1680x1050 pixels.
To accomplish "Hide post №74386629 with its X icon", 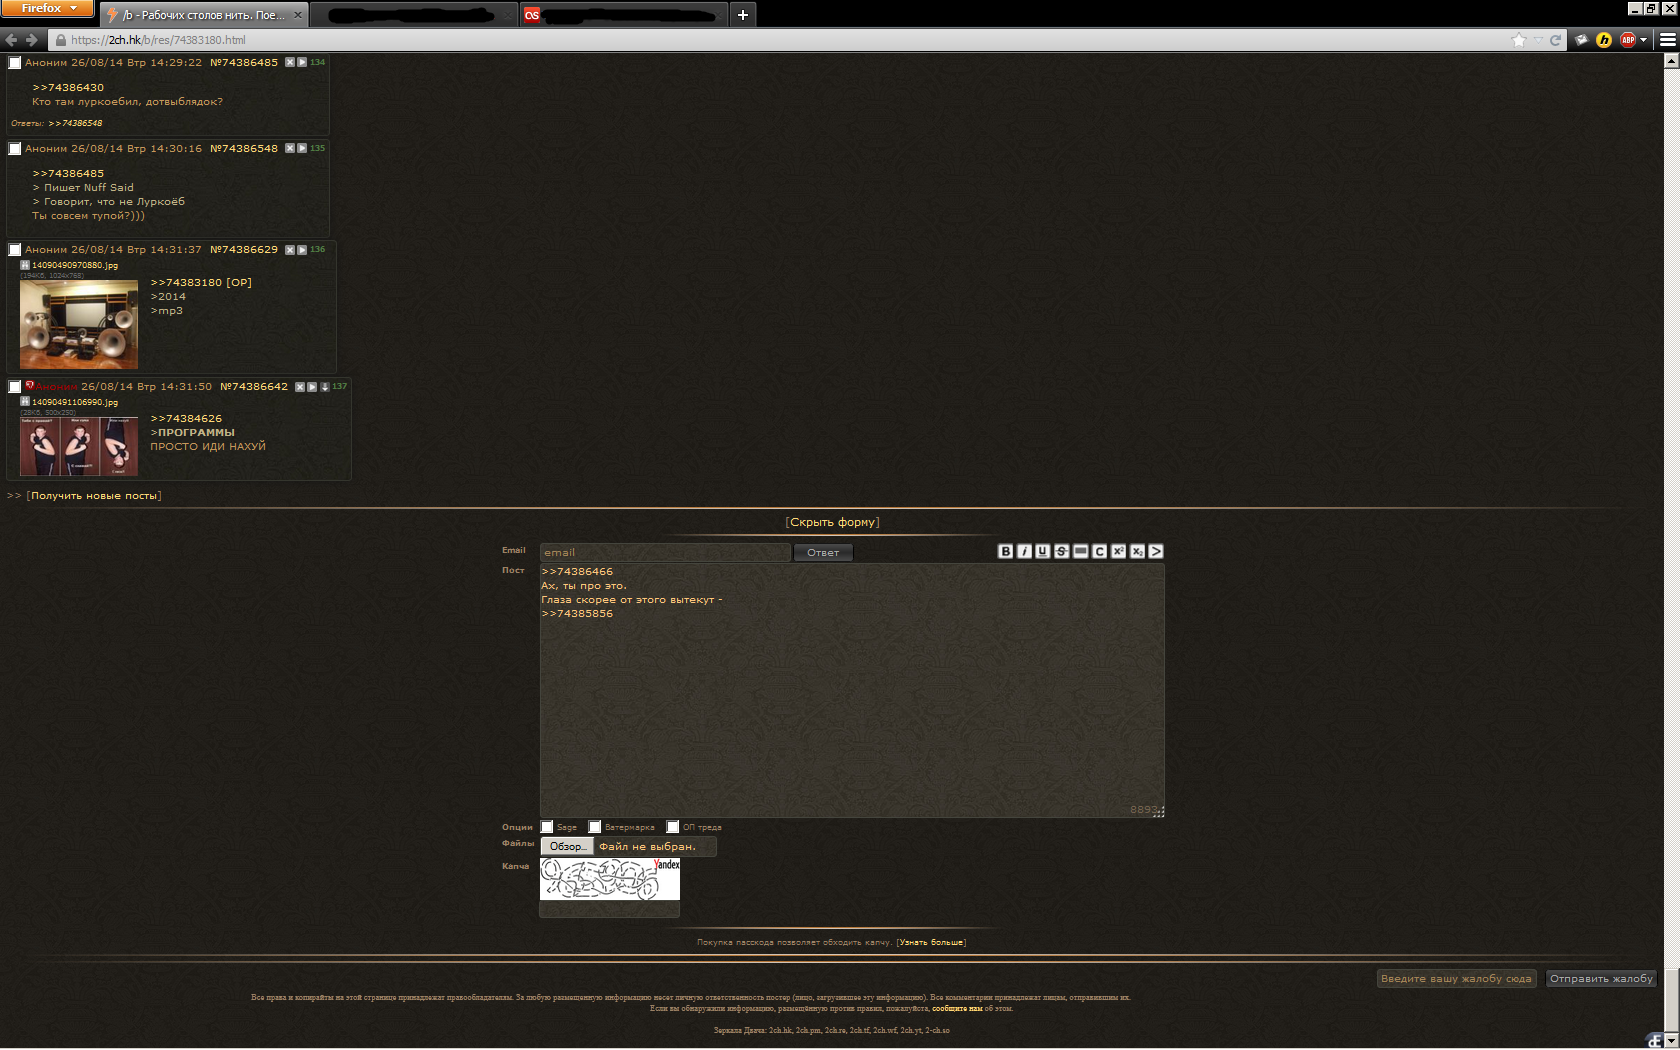I will tap(290, 249).
